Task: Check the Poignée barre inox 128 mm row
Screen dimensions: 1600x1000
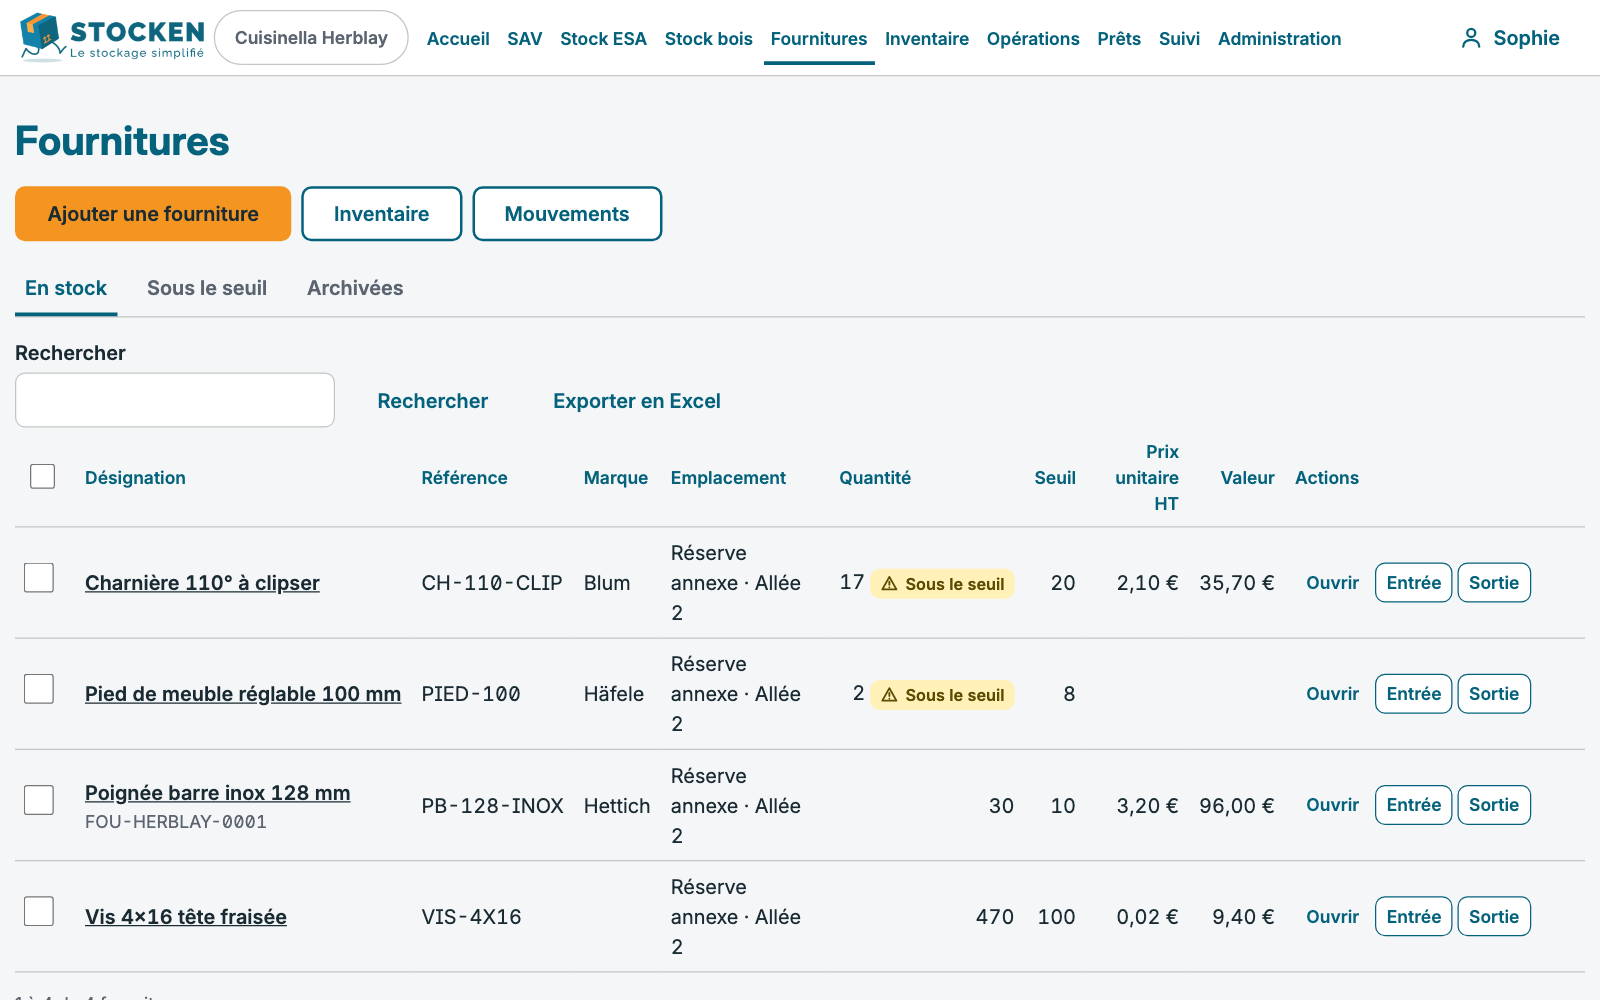Action: point(39,800)
